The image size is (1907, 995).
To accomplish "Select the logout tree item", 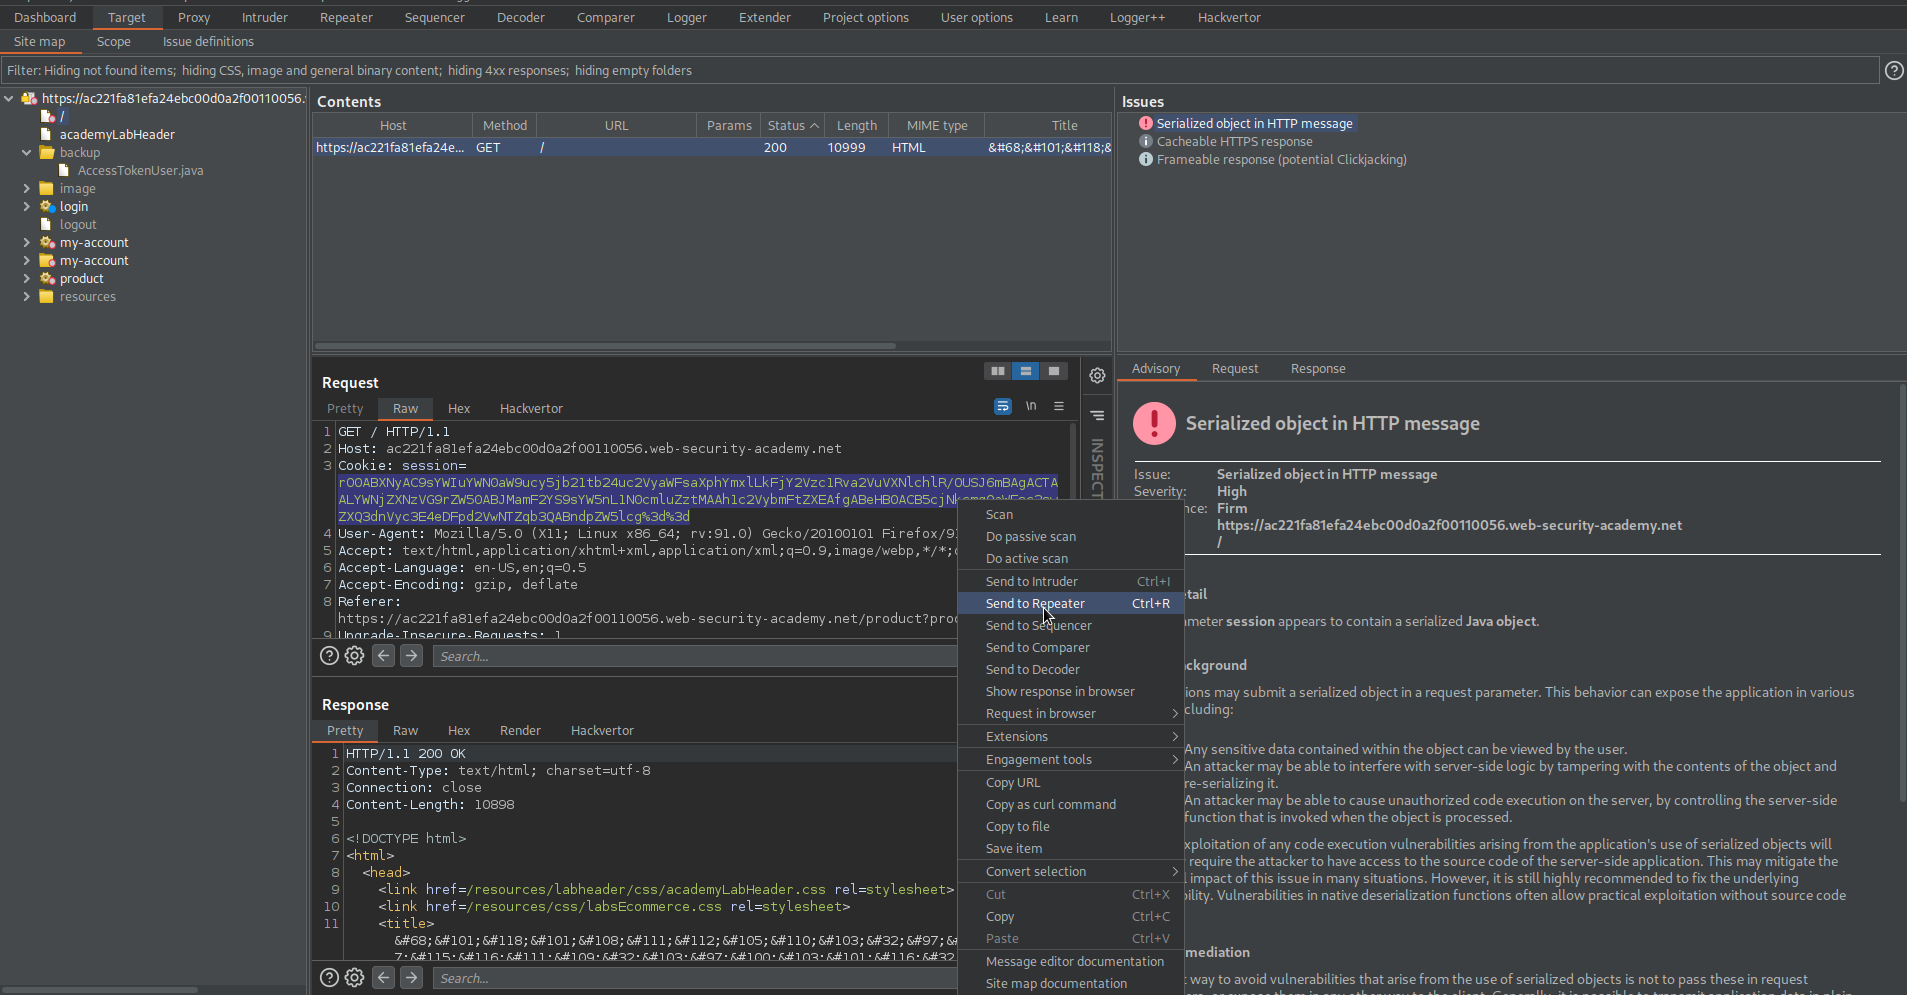I will coord(78,224).
